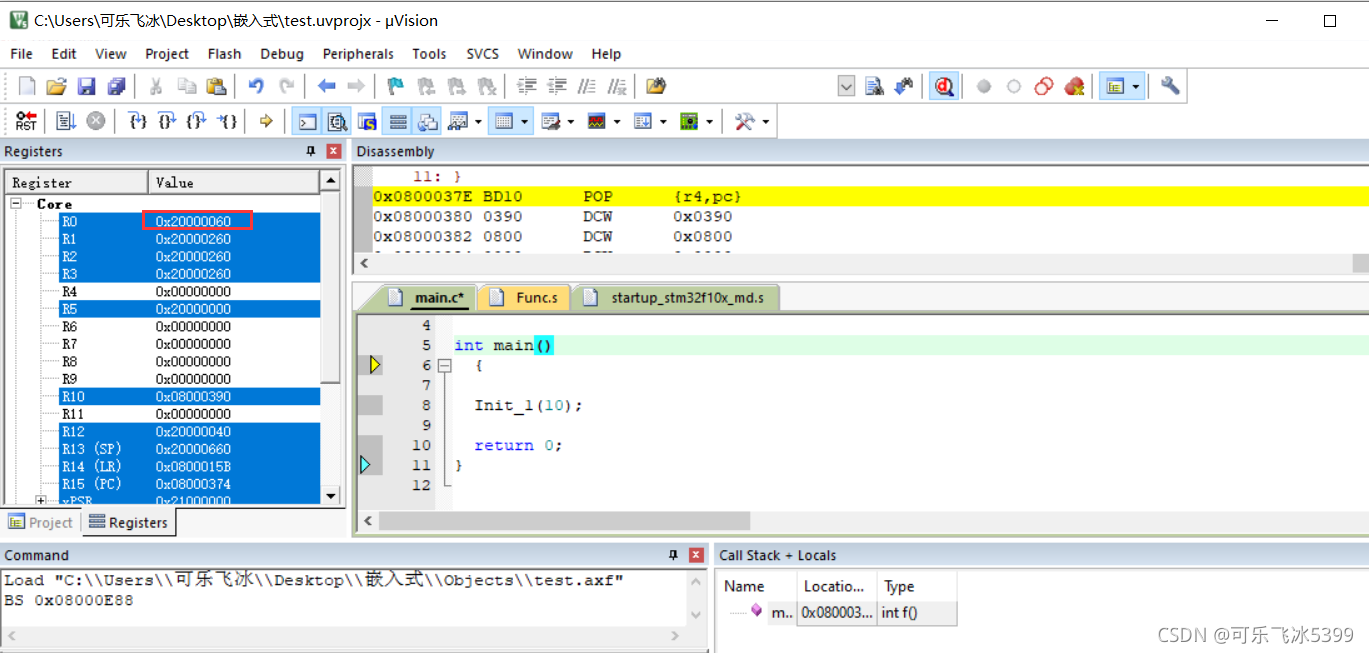Click the editor horizontal scrollbar thumb

[x=564, y=521]
